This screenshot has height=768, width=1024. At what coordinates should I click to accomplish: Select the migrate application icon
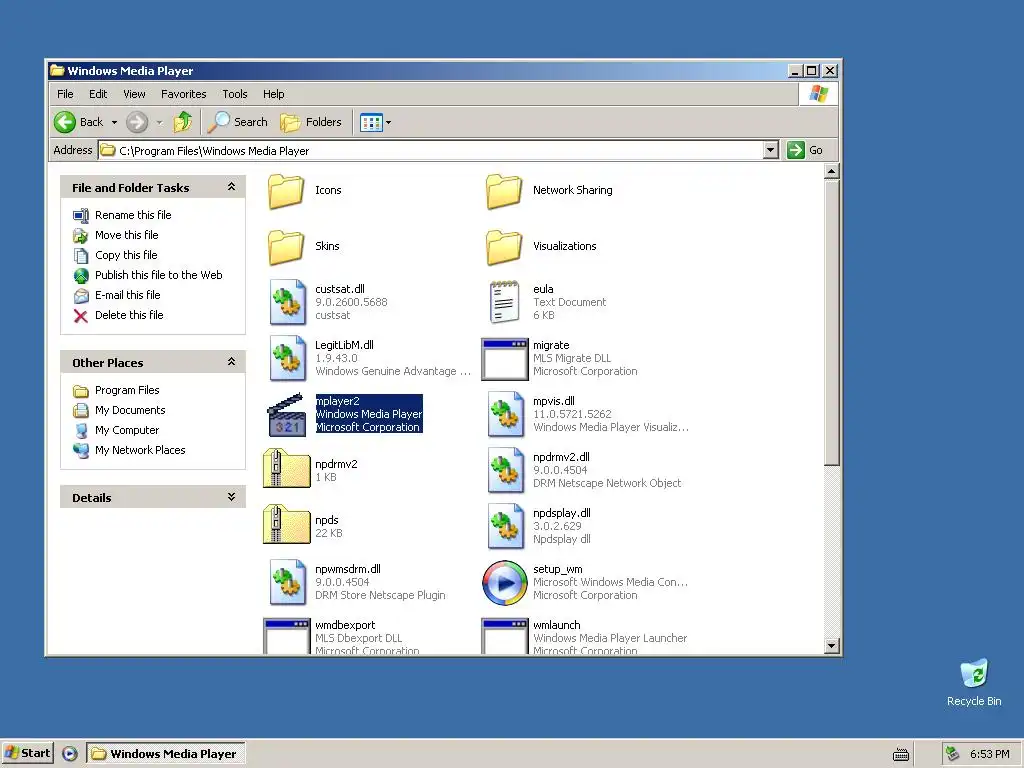[504, 359]
